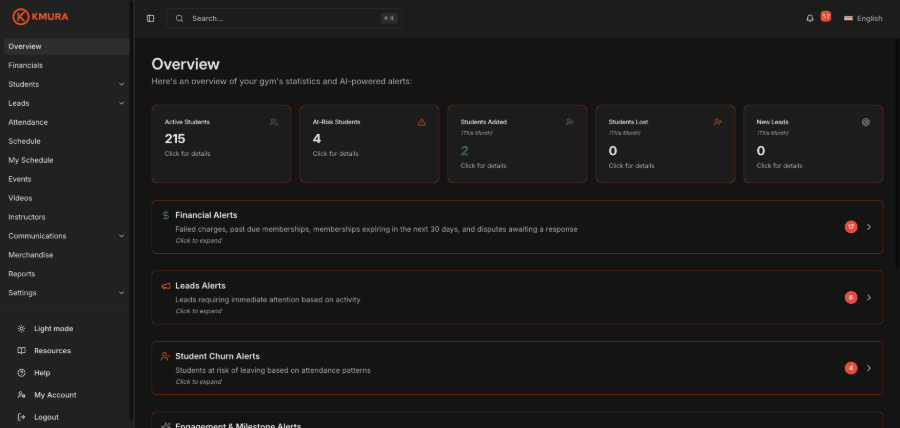The width and height of the screenshot is (900, 428).
Task: Click the Students Added user-plus icon
Action: pos(569,122)
